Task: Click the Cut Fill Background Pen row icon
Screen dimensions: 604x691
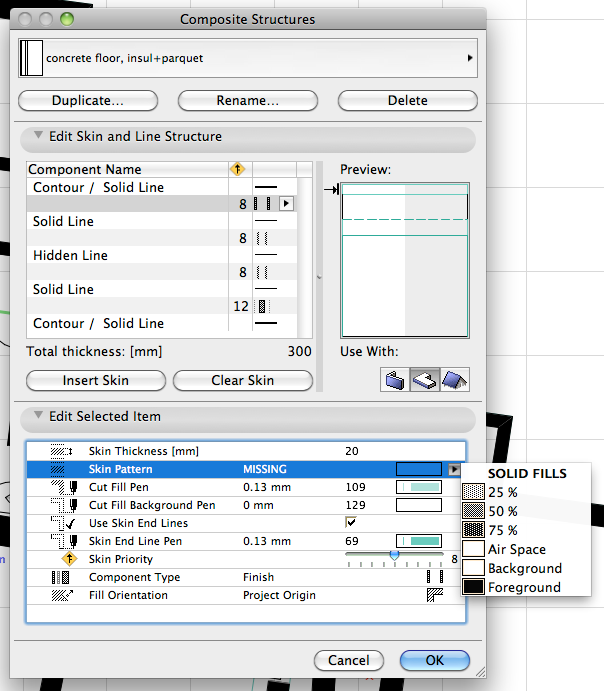Action: point(64,505)
